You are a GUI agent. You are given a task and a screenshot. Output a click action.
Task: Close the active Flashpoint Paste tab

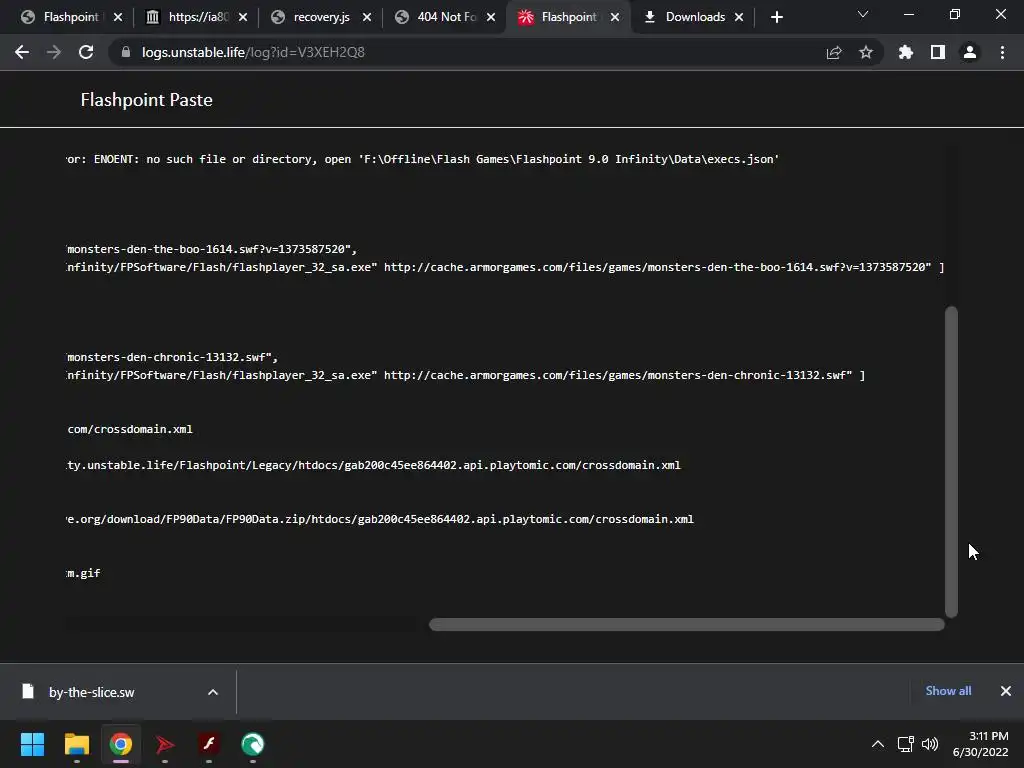(x=615, y=17)
